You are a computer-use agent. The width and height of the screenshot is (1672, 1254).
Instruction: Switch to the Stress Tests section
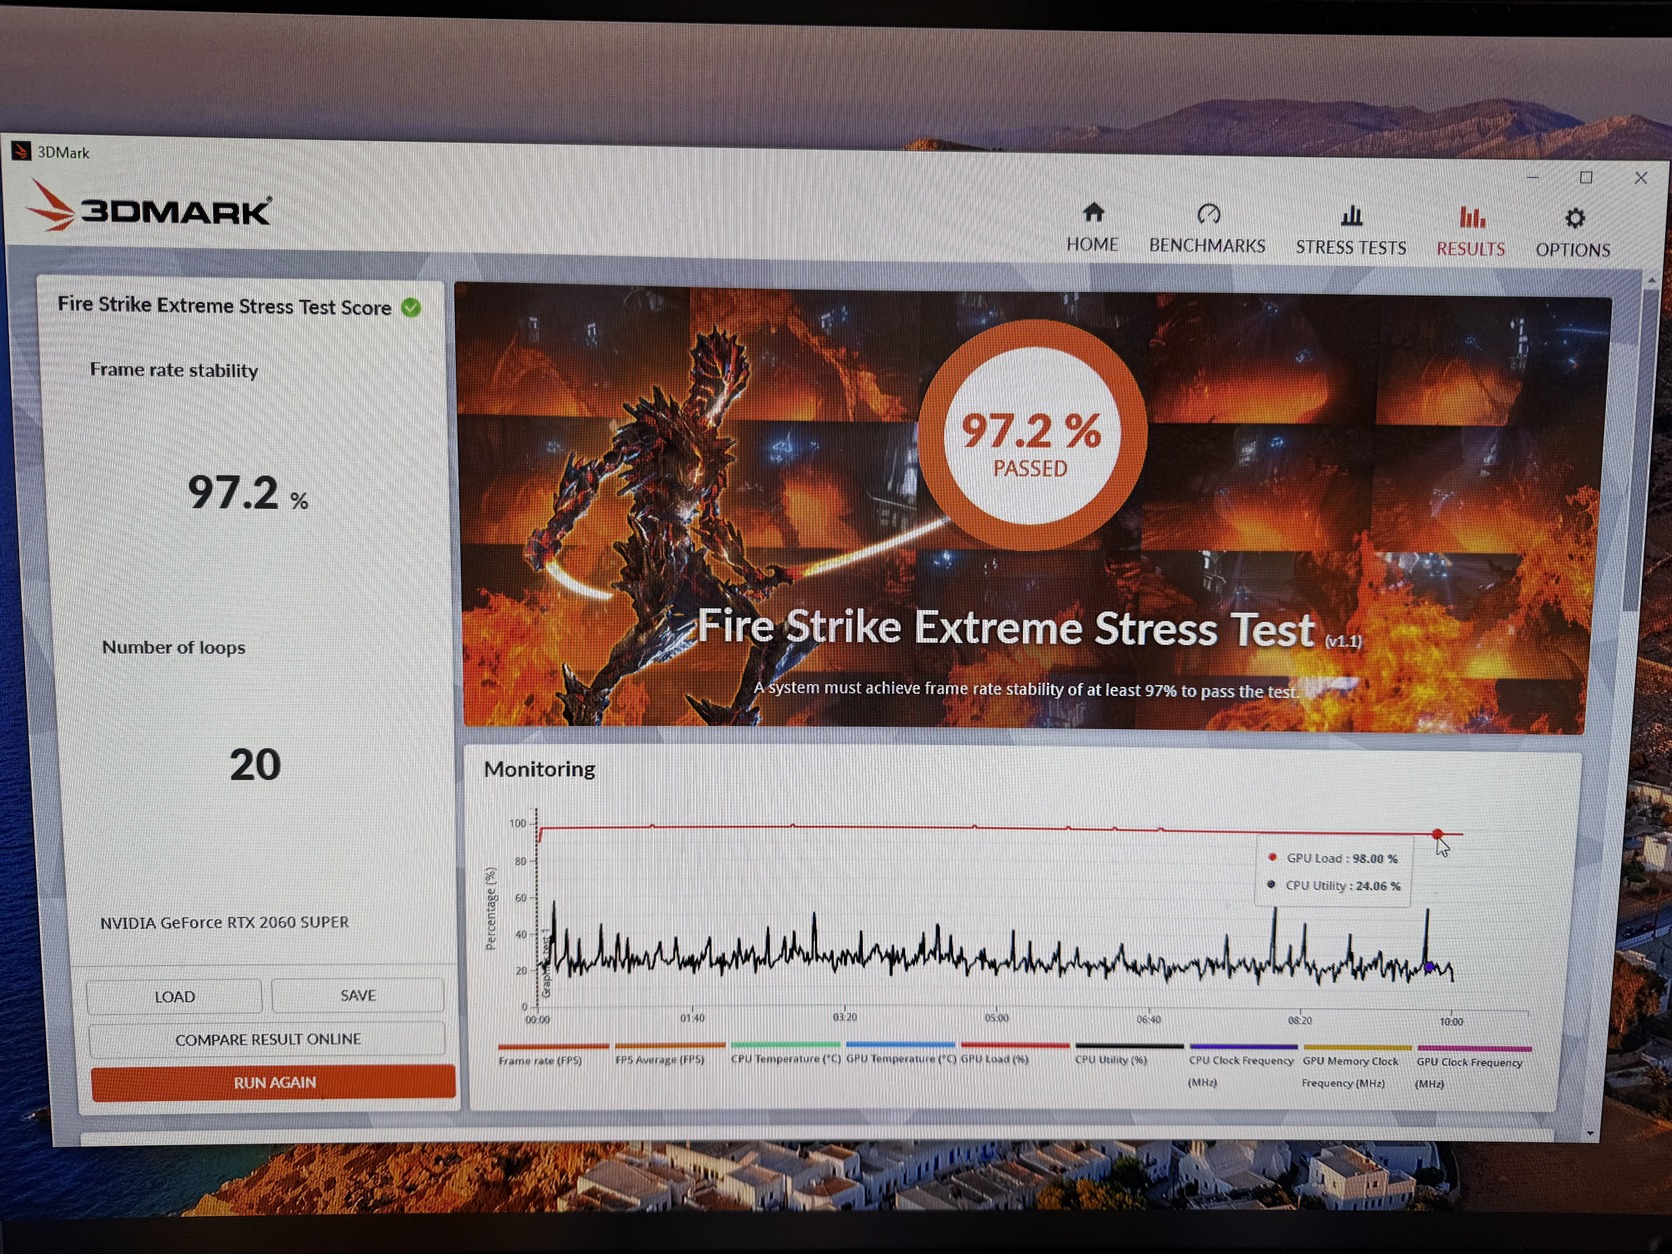tap(1351, 231)
